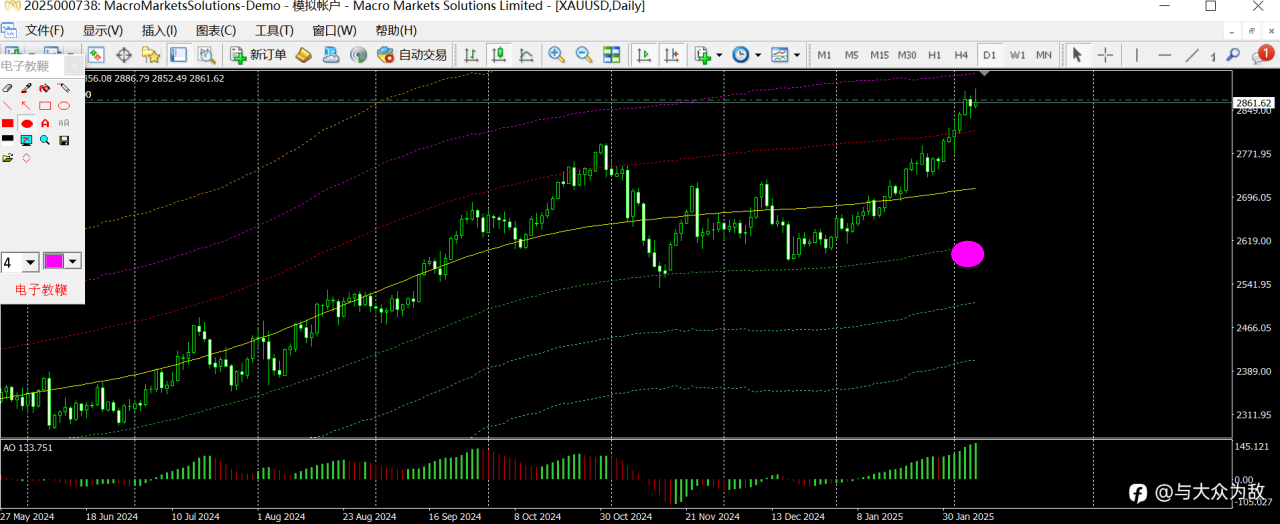
Task: Select red arrow tool in 电子教鞭 panel
Action: [26, 105]
